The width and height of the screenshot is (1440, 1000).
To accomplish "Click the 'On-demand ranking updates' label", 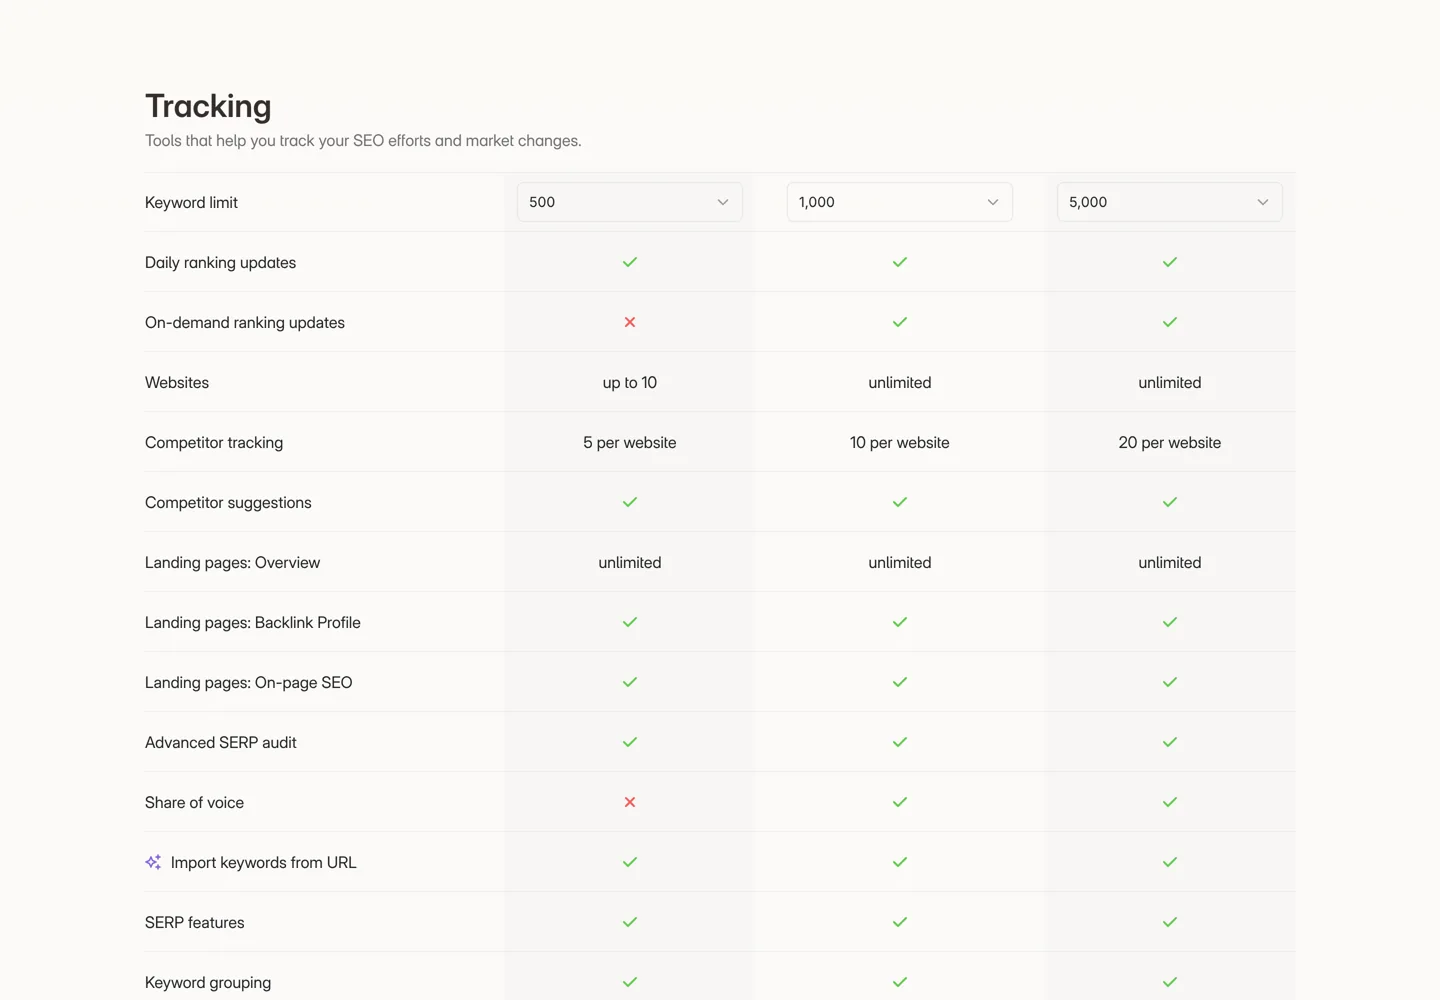I will [245, 322].
